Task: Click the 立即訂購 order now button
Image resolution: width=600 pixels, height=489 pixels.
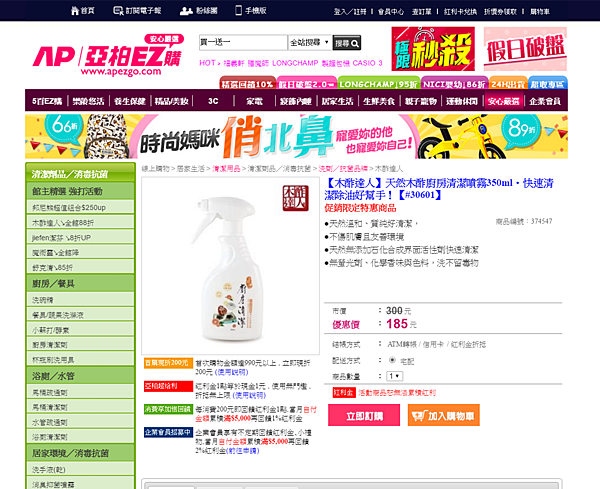Action: pos(364,415)
